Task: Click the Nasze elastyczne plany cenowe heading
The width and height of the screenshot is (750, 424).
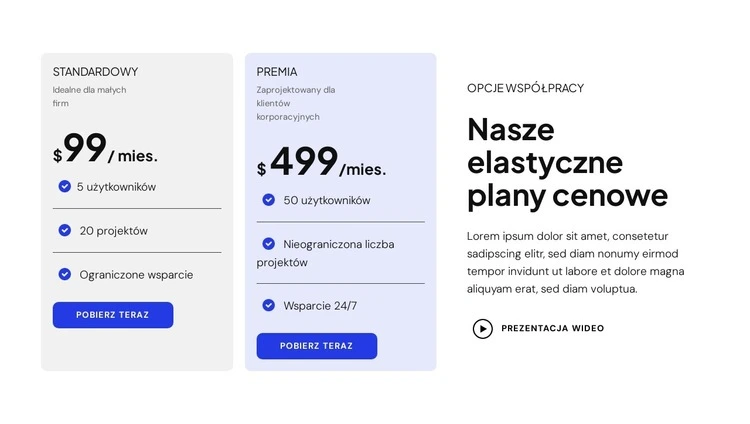Action: [566, 162]
